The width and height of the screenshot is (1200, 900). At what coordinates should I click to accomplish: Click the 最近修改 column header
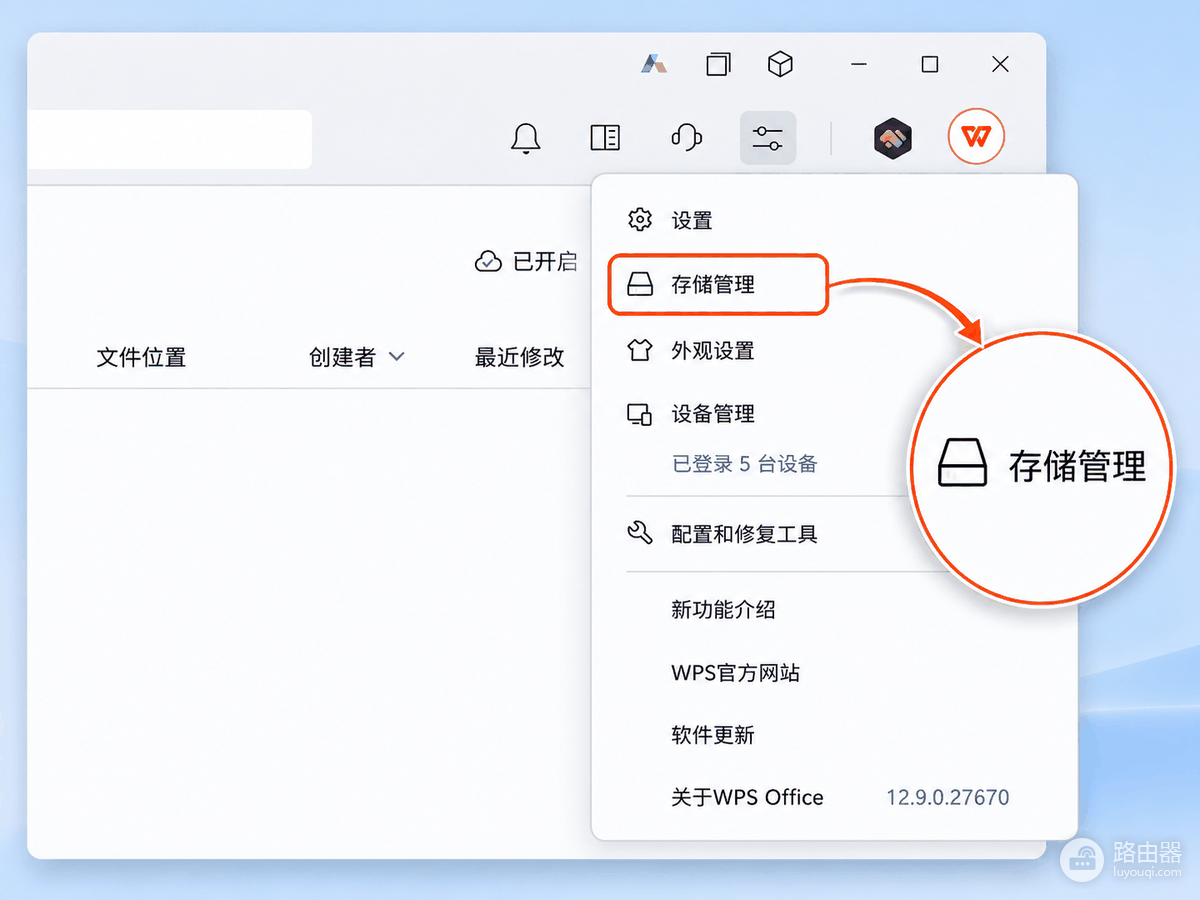(520, 357)
